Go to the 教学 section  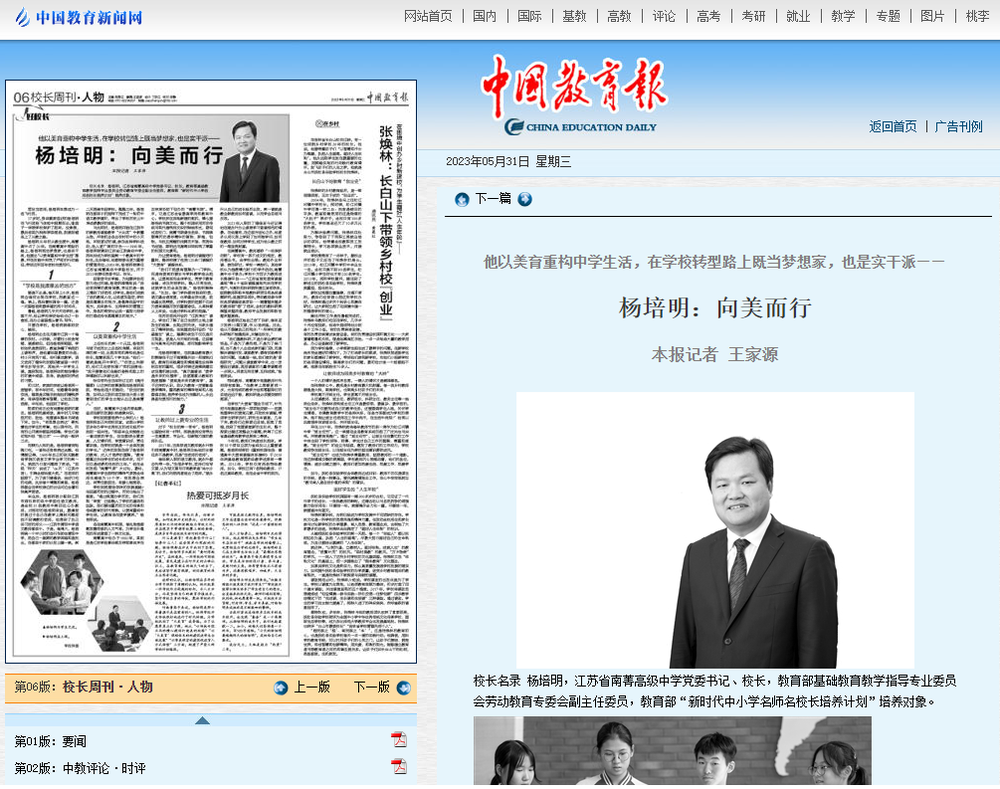pyautogui.click(x=843, y=16)
